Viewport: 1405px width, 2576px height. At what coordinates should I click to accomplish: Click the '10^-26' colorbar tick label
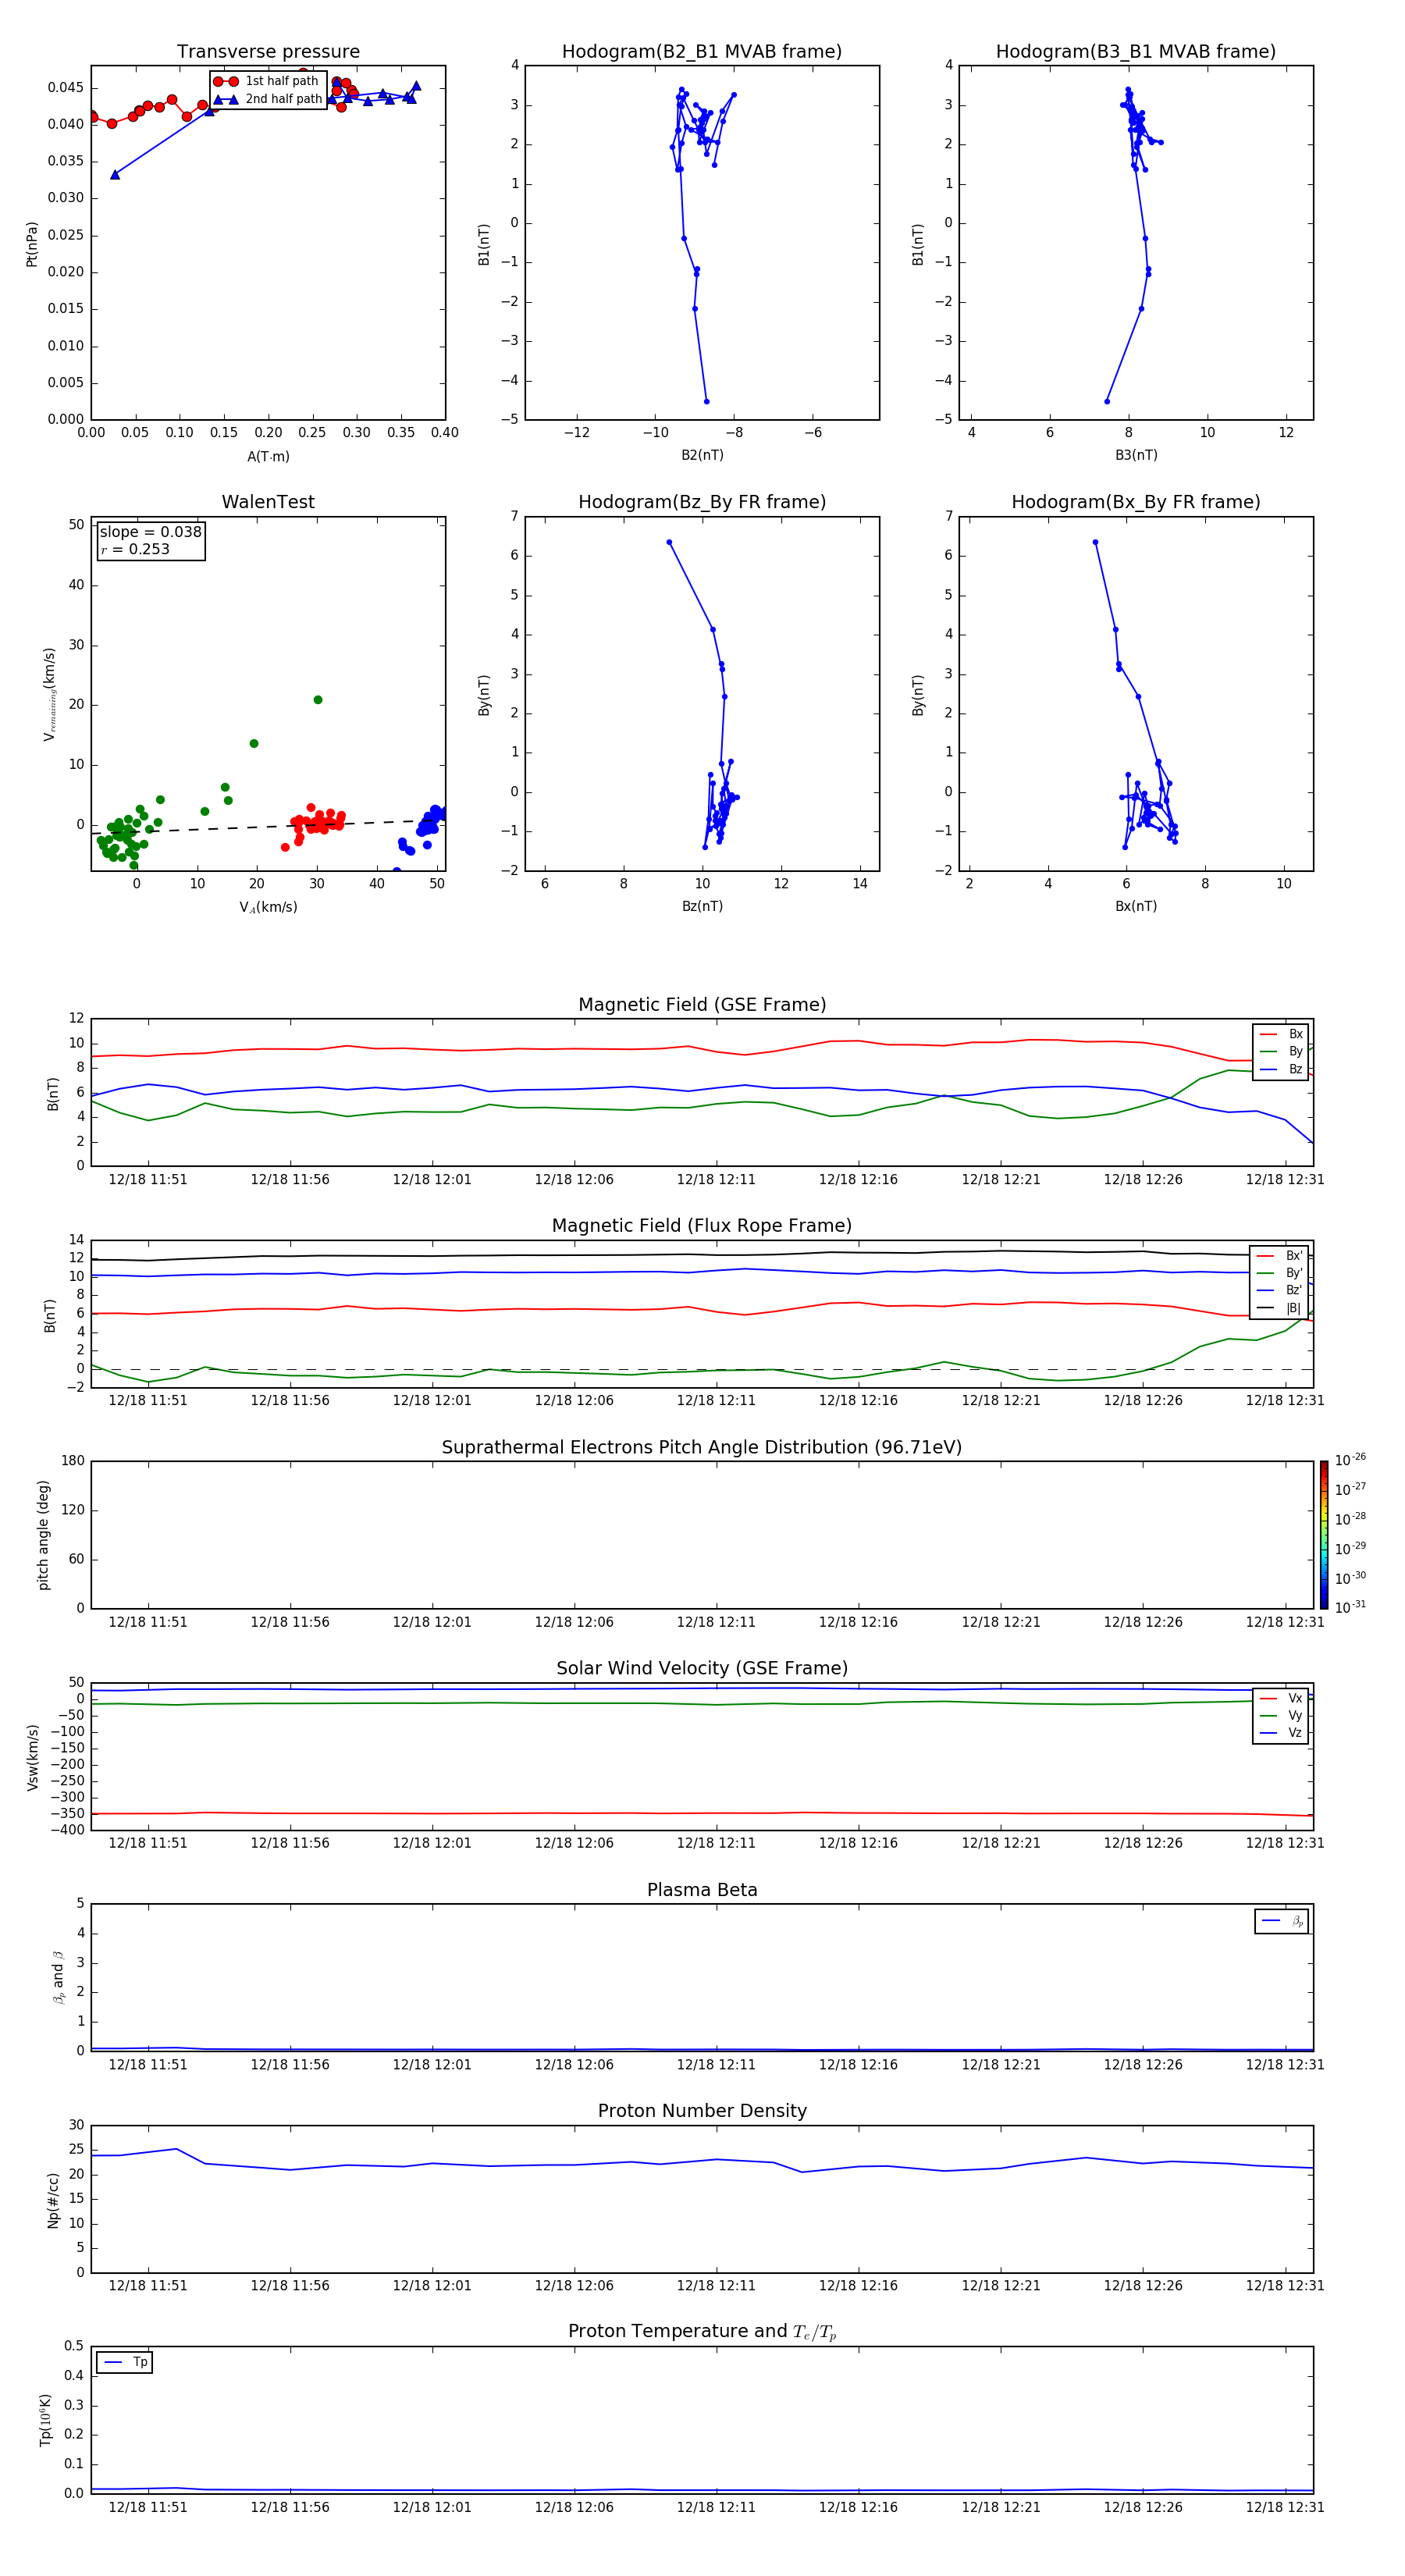(x=1350, y=1460)
